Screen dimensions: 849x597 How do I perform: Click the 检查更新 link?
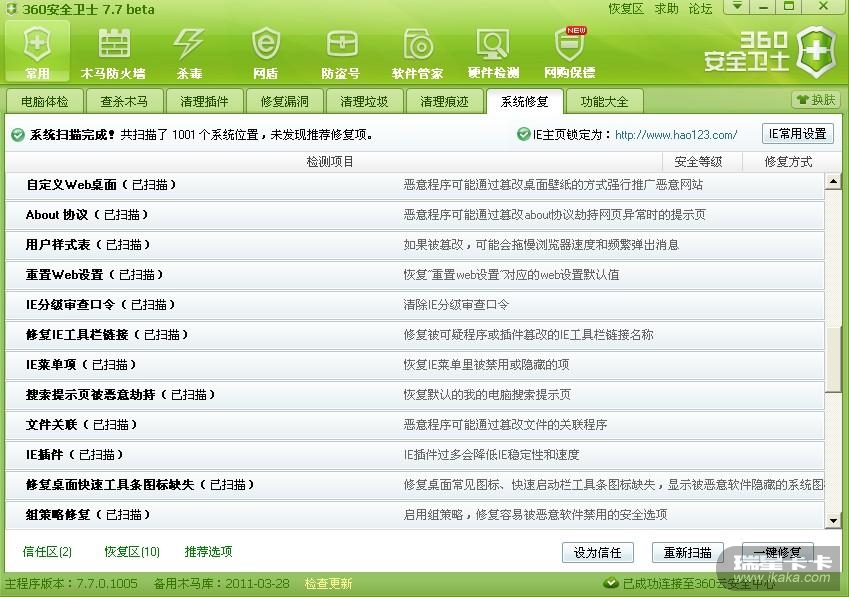coord(328,583)
